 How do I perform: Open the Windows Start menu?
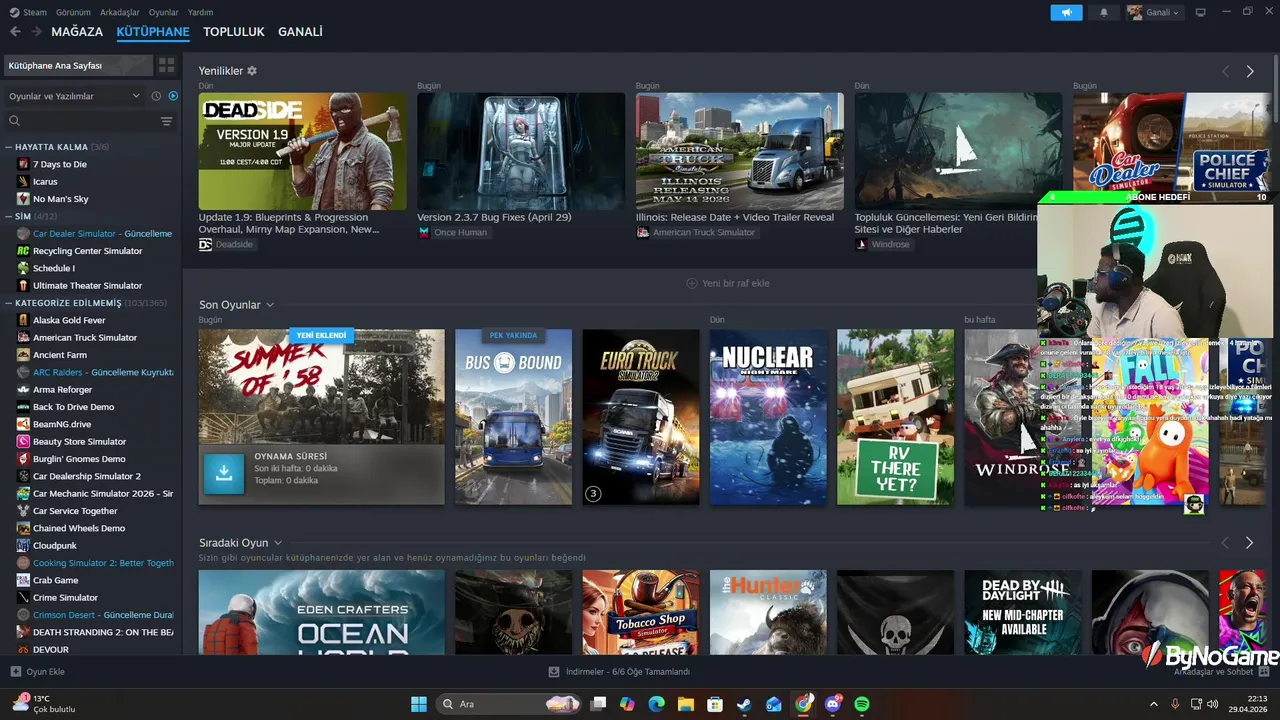[419, 704]
